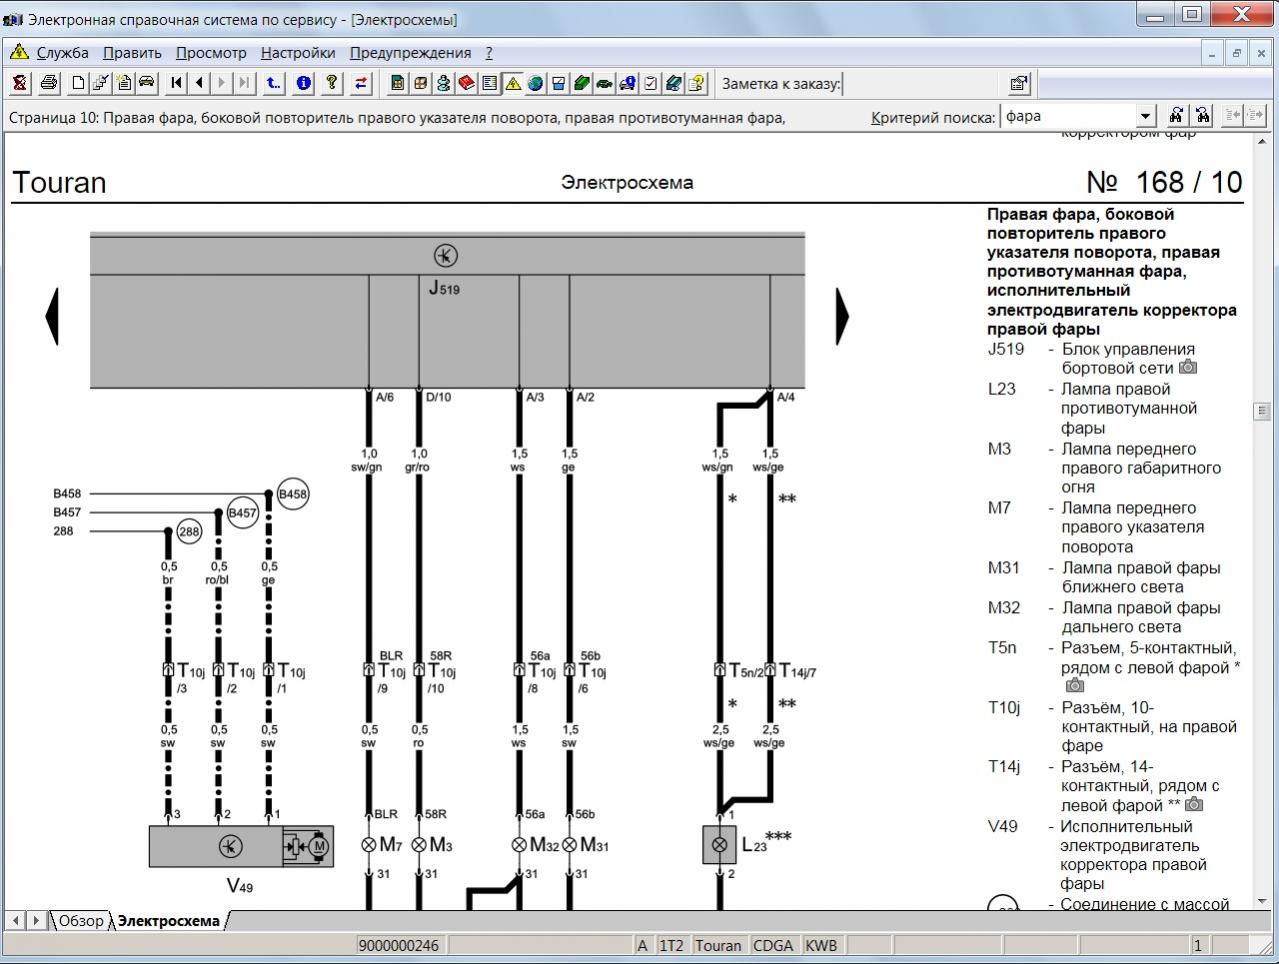Click the right diagram navigation arrow

pos(842,316)
